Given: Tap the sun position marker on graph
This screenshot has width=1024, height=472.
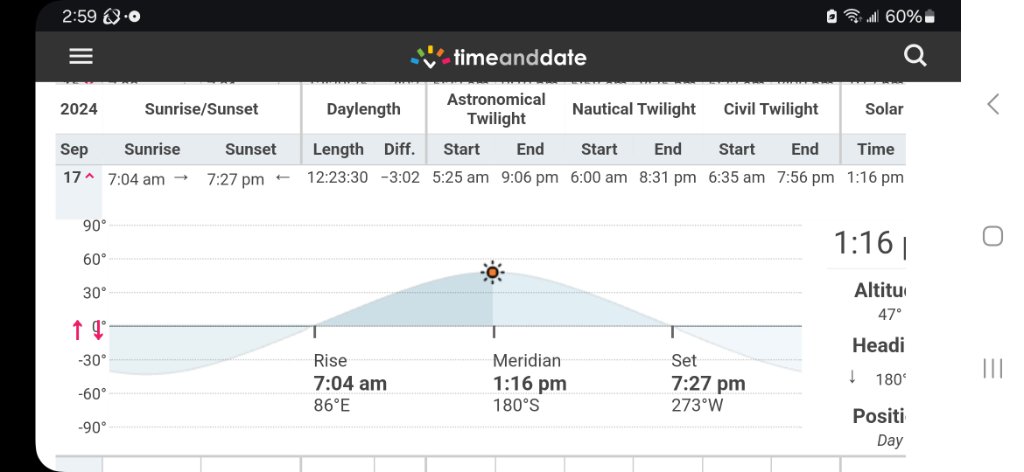Looking at the screenshot, I should point(492,272).
